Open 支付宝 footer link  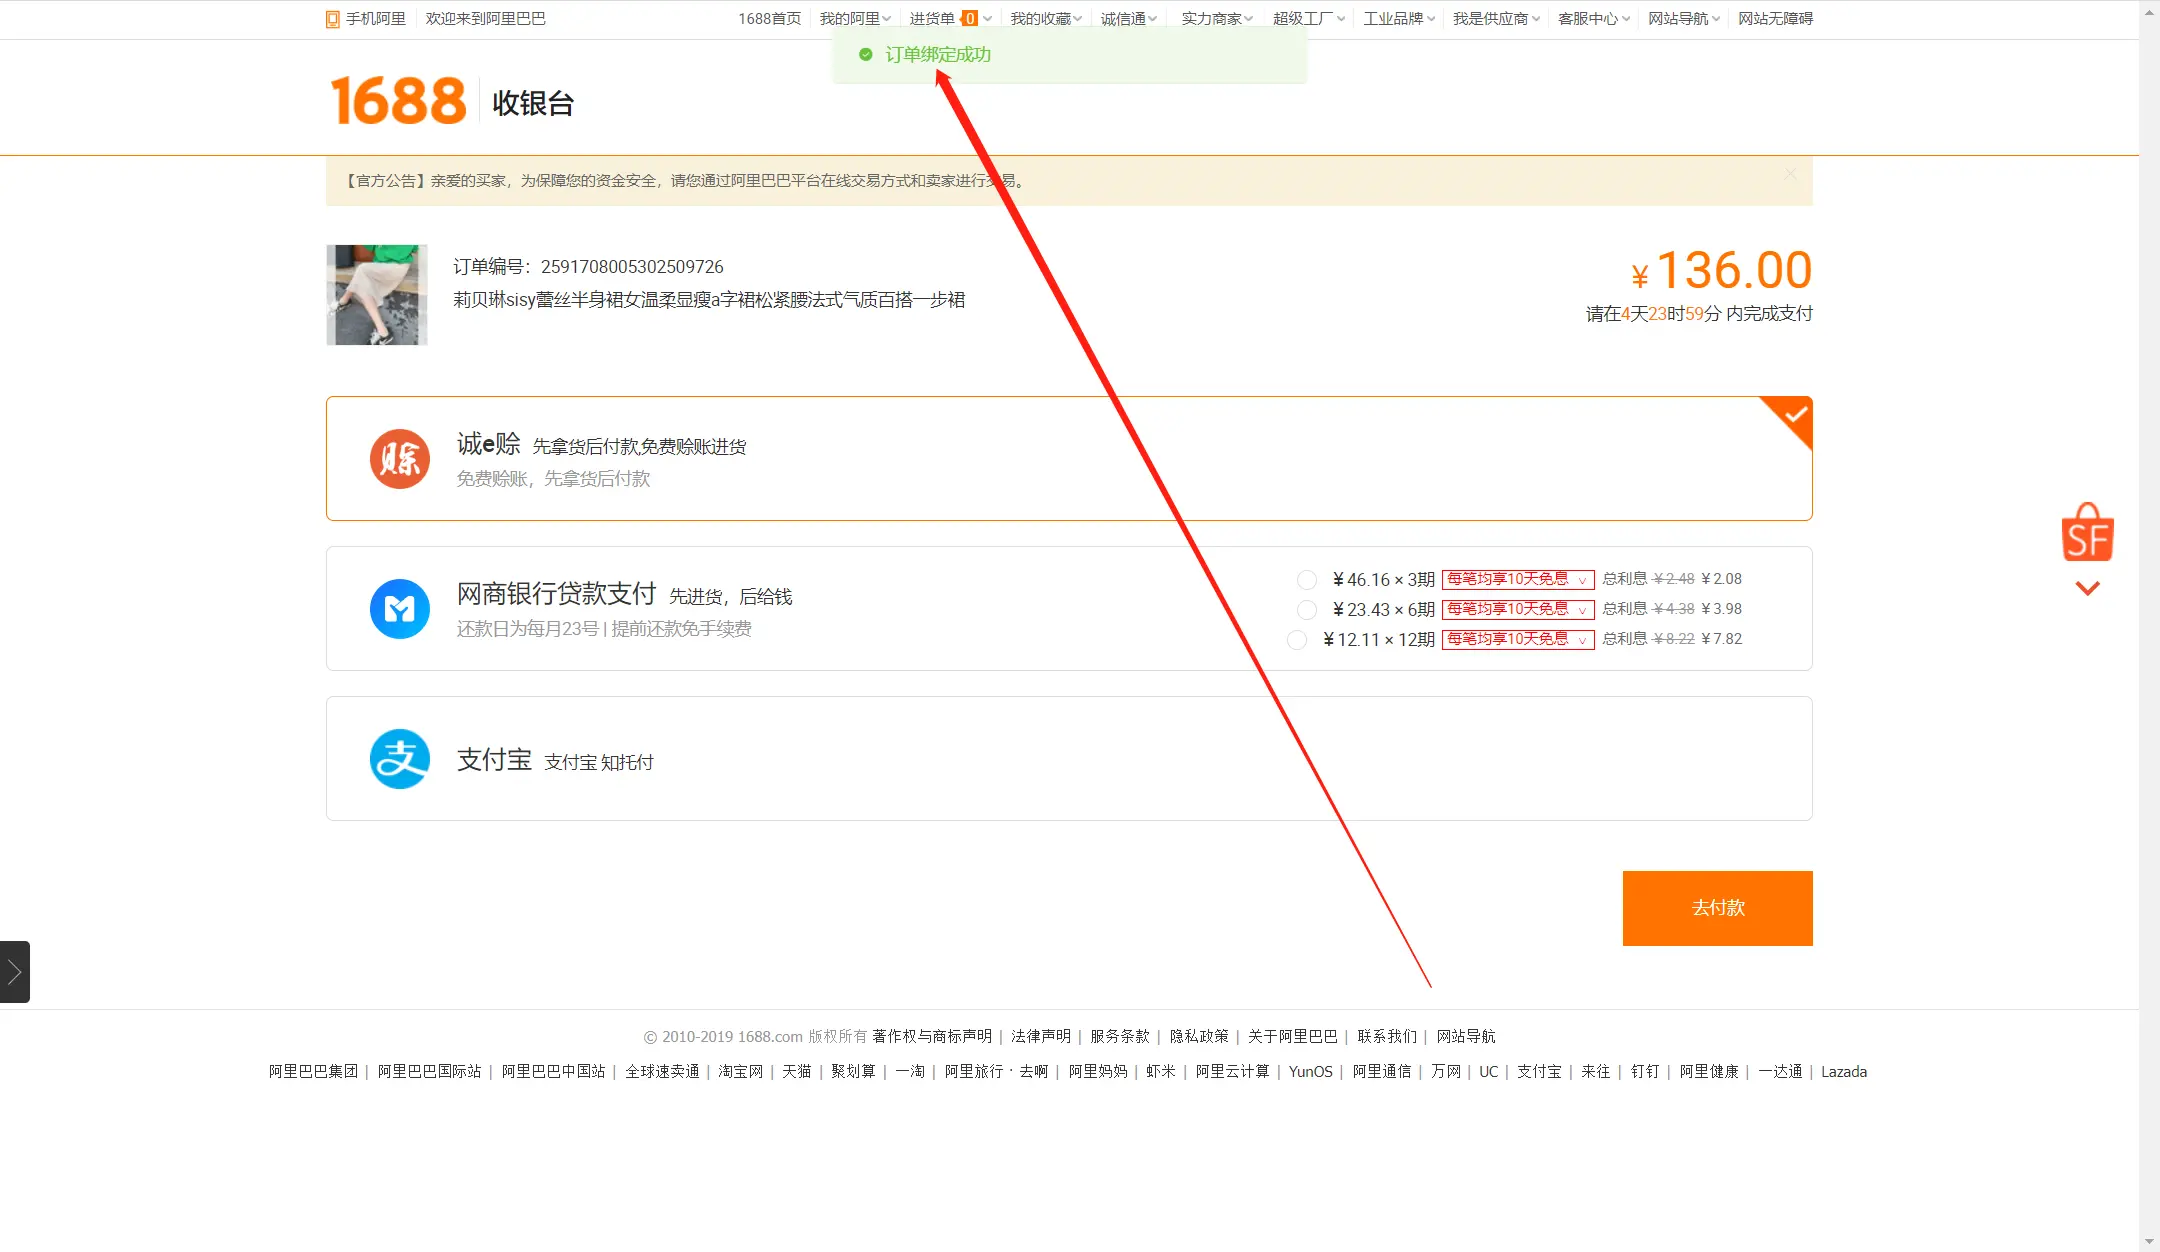point(1539,1072)
